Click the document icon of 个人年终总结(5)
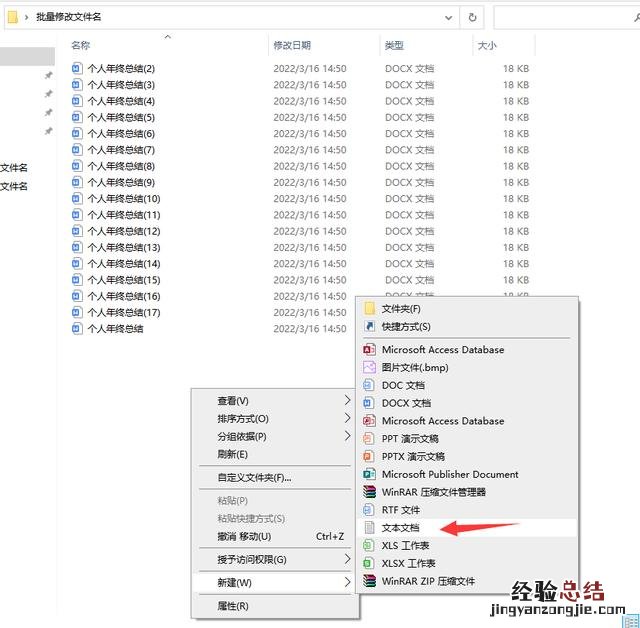This screenshot has width=640, height=628. pyautogui.click(x=77, y=117)
